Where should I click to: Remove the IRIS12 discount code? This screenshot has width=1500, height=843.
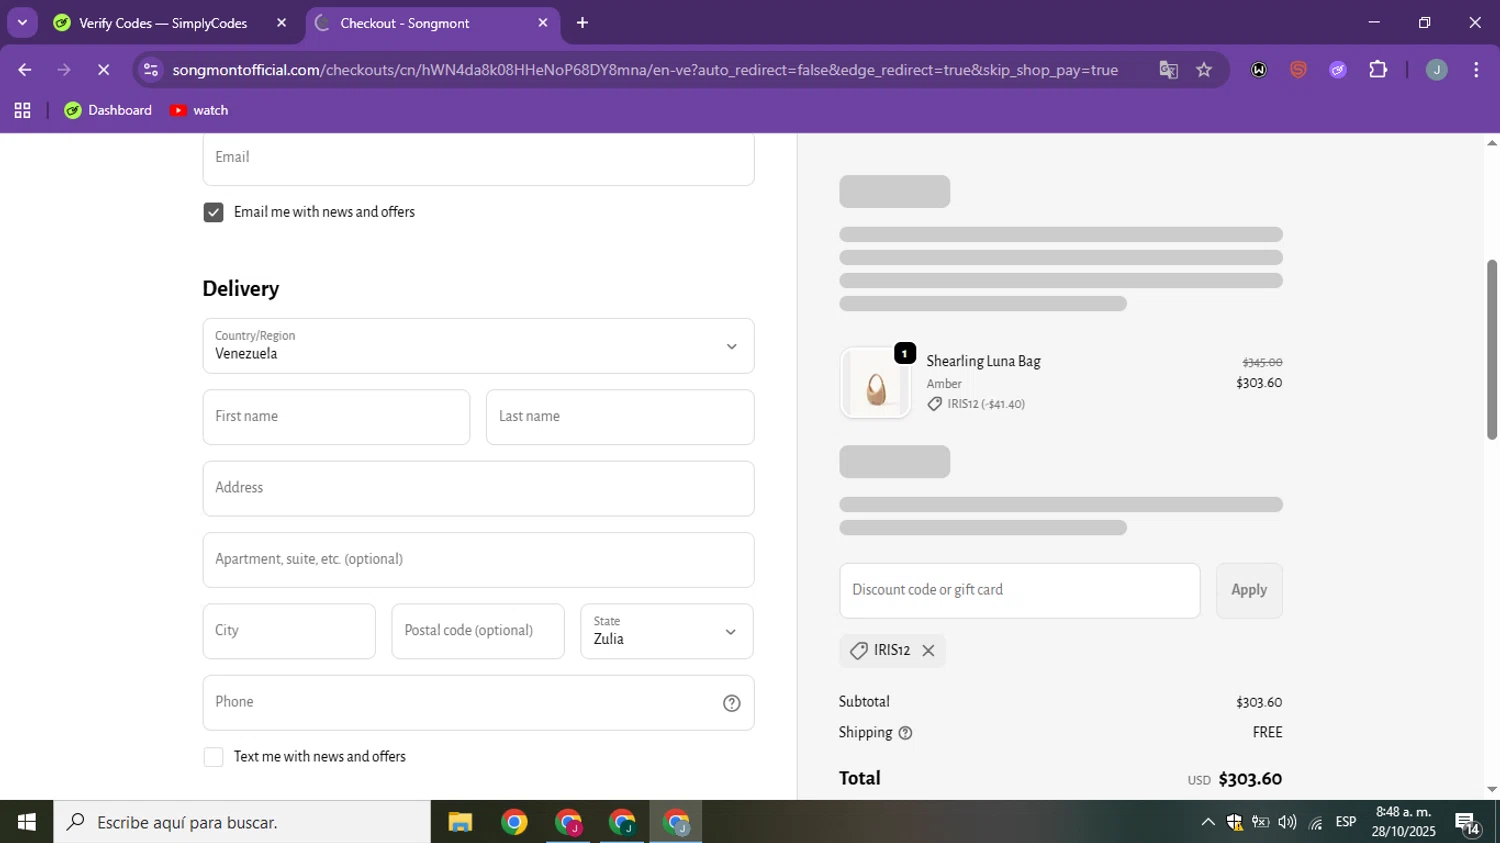tap(928, 651)
